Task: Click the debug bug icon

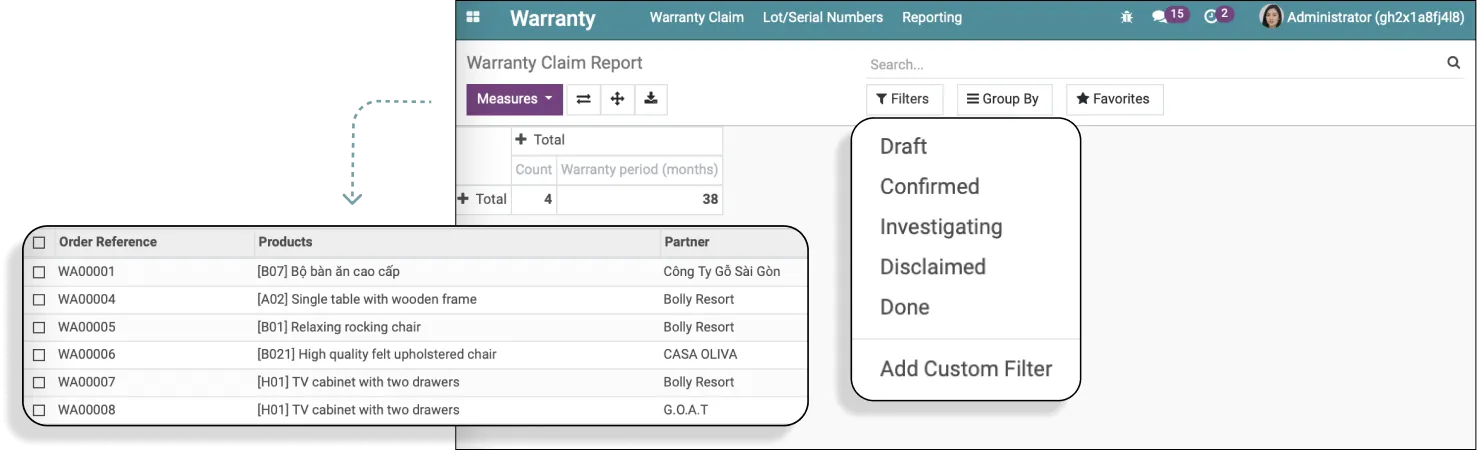Action: 1127,17
